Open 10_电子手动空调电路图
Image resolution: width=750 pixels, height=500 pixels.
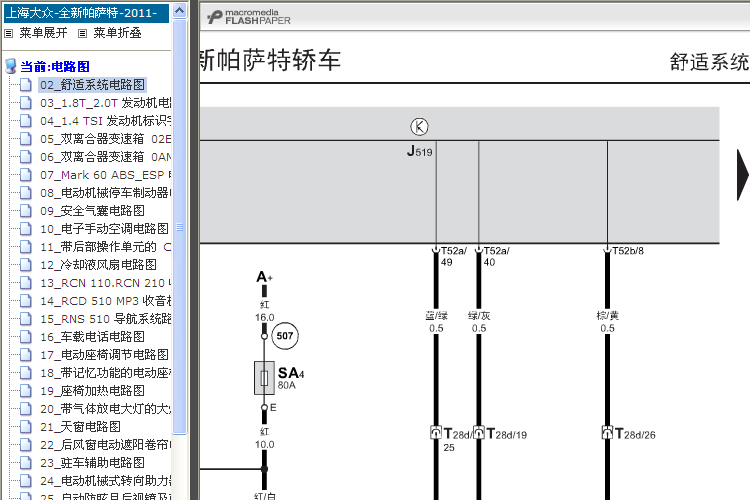pyautogui.click(x=104, y=229)
